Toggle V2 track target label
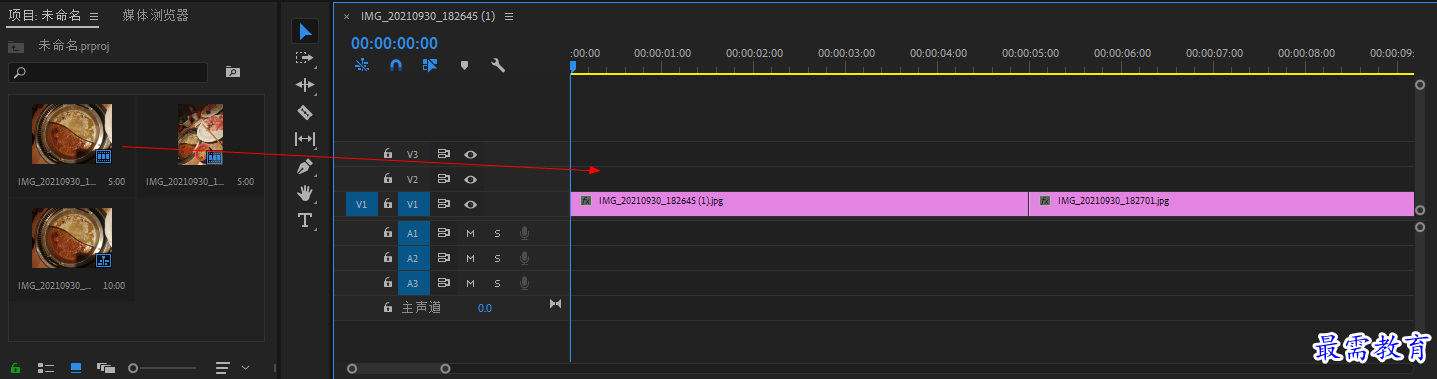Screen dimensions: 1437x379 [413, 180]
